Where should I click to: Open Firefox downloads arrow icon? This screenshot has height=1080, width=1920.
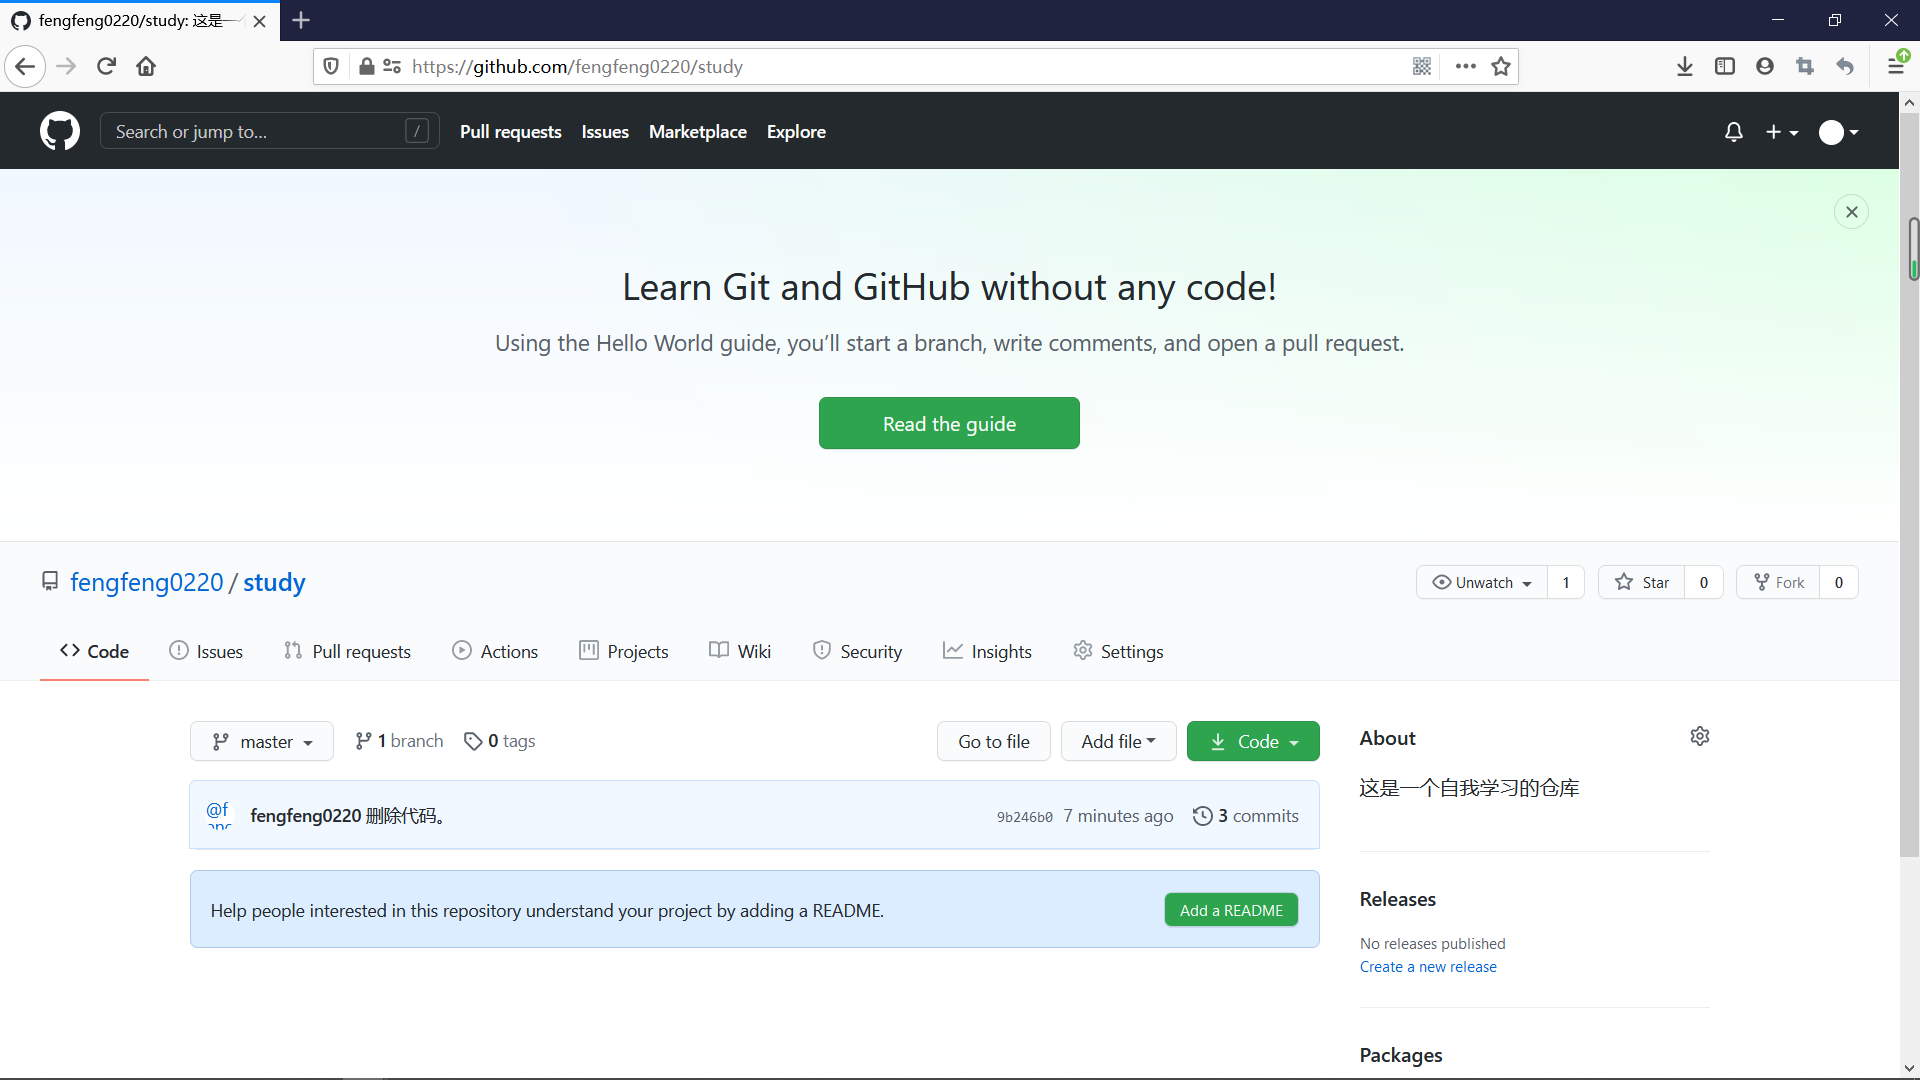1685,67
